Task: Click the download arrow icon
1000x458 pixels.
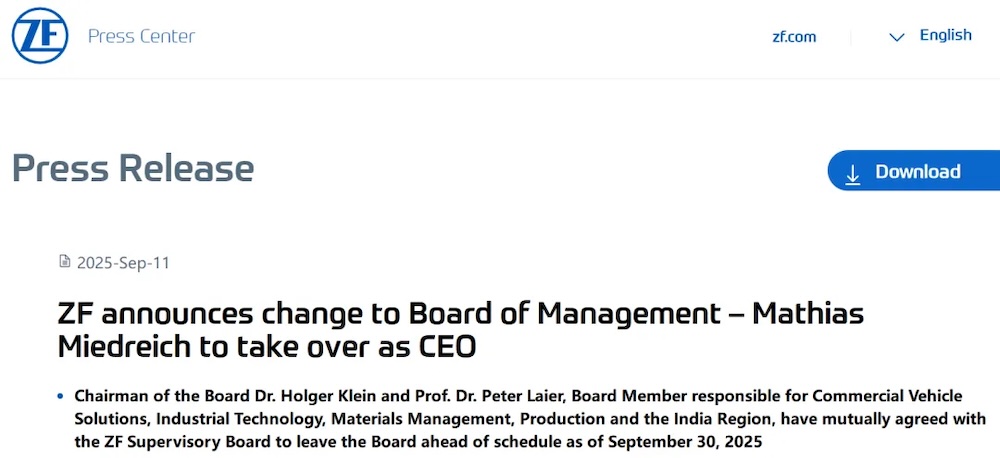Action: click(x=853, y=173)
